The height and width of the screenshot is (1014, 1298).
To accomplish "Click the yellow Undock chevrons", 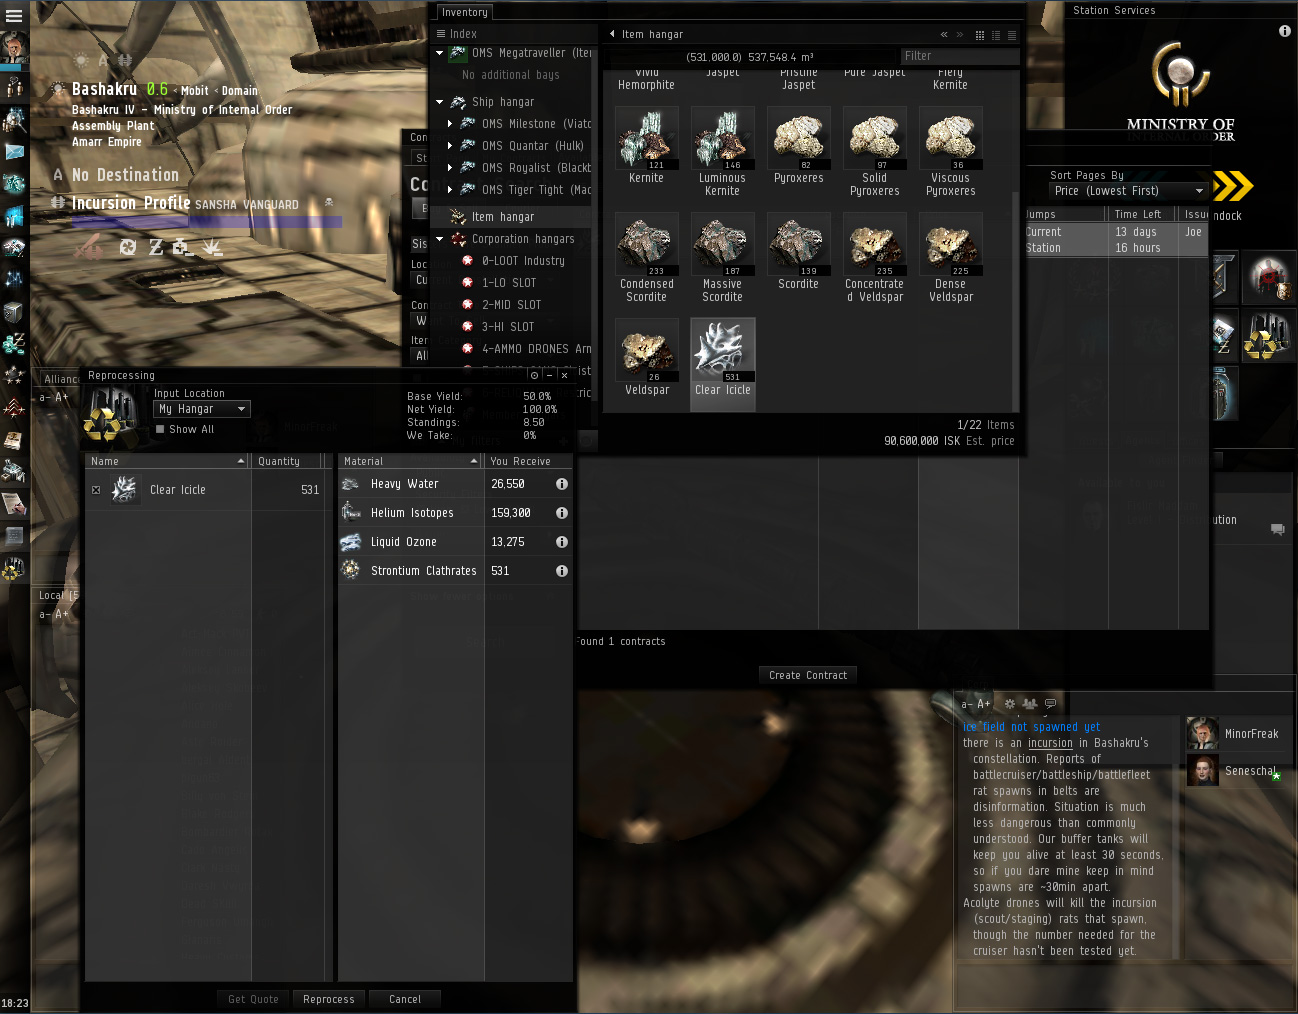I will pyautogui.click(x=1233, y=186).
